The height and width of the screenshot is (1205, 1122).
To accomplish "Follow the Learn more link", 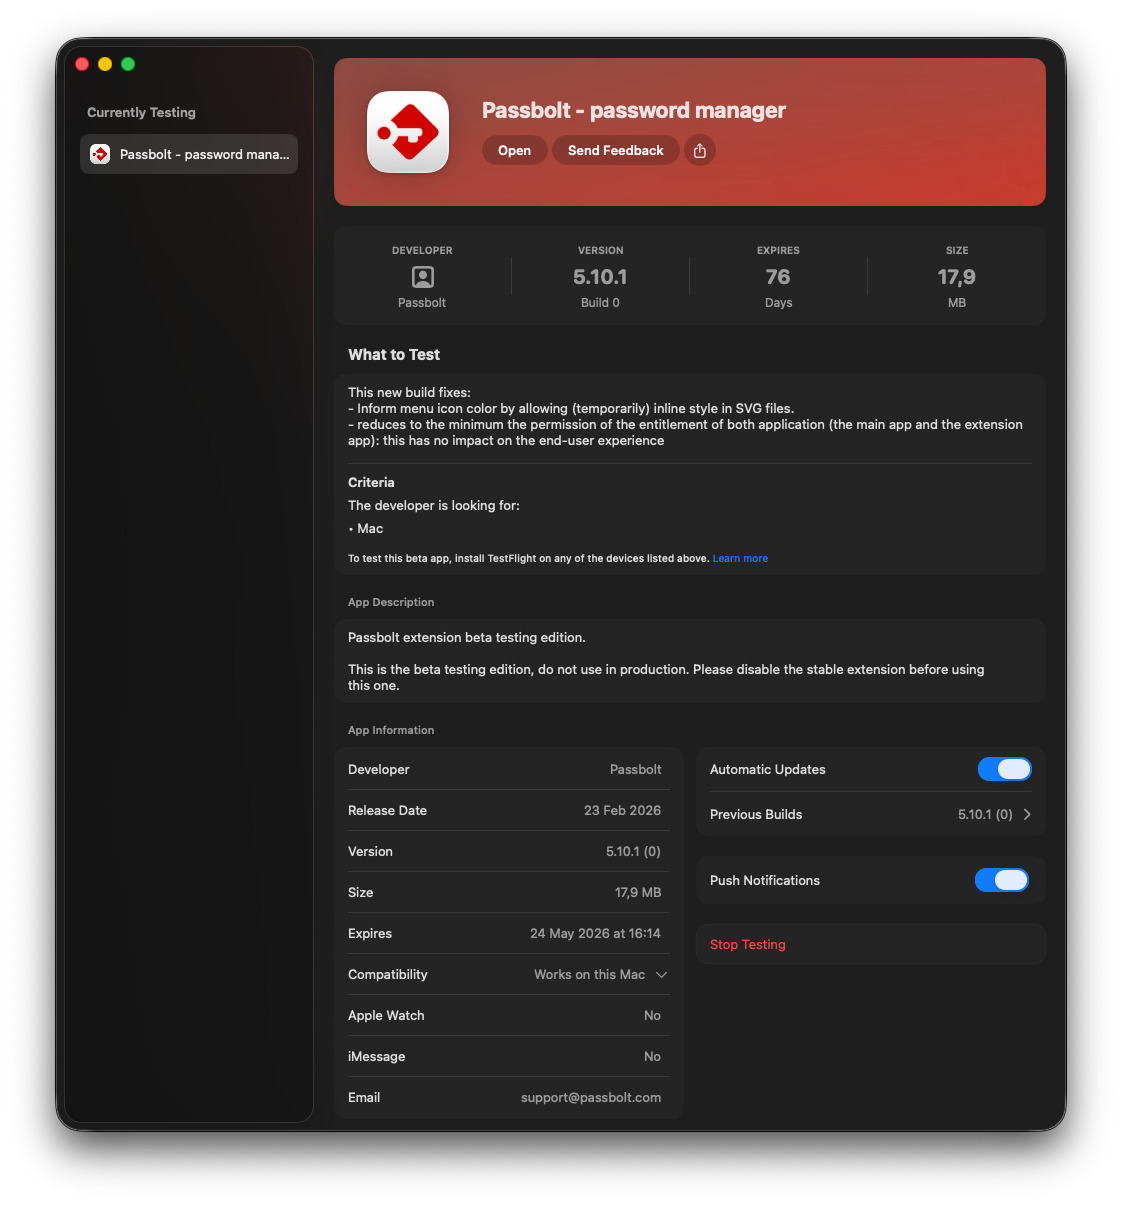I will click(x=740, y=559).
